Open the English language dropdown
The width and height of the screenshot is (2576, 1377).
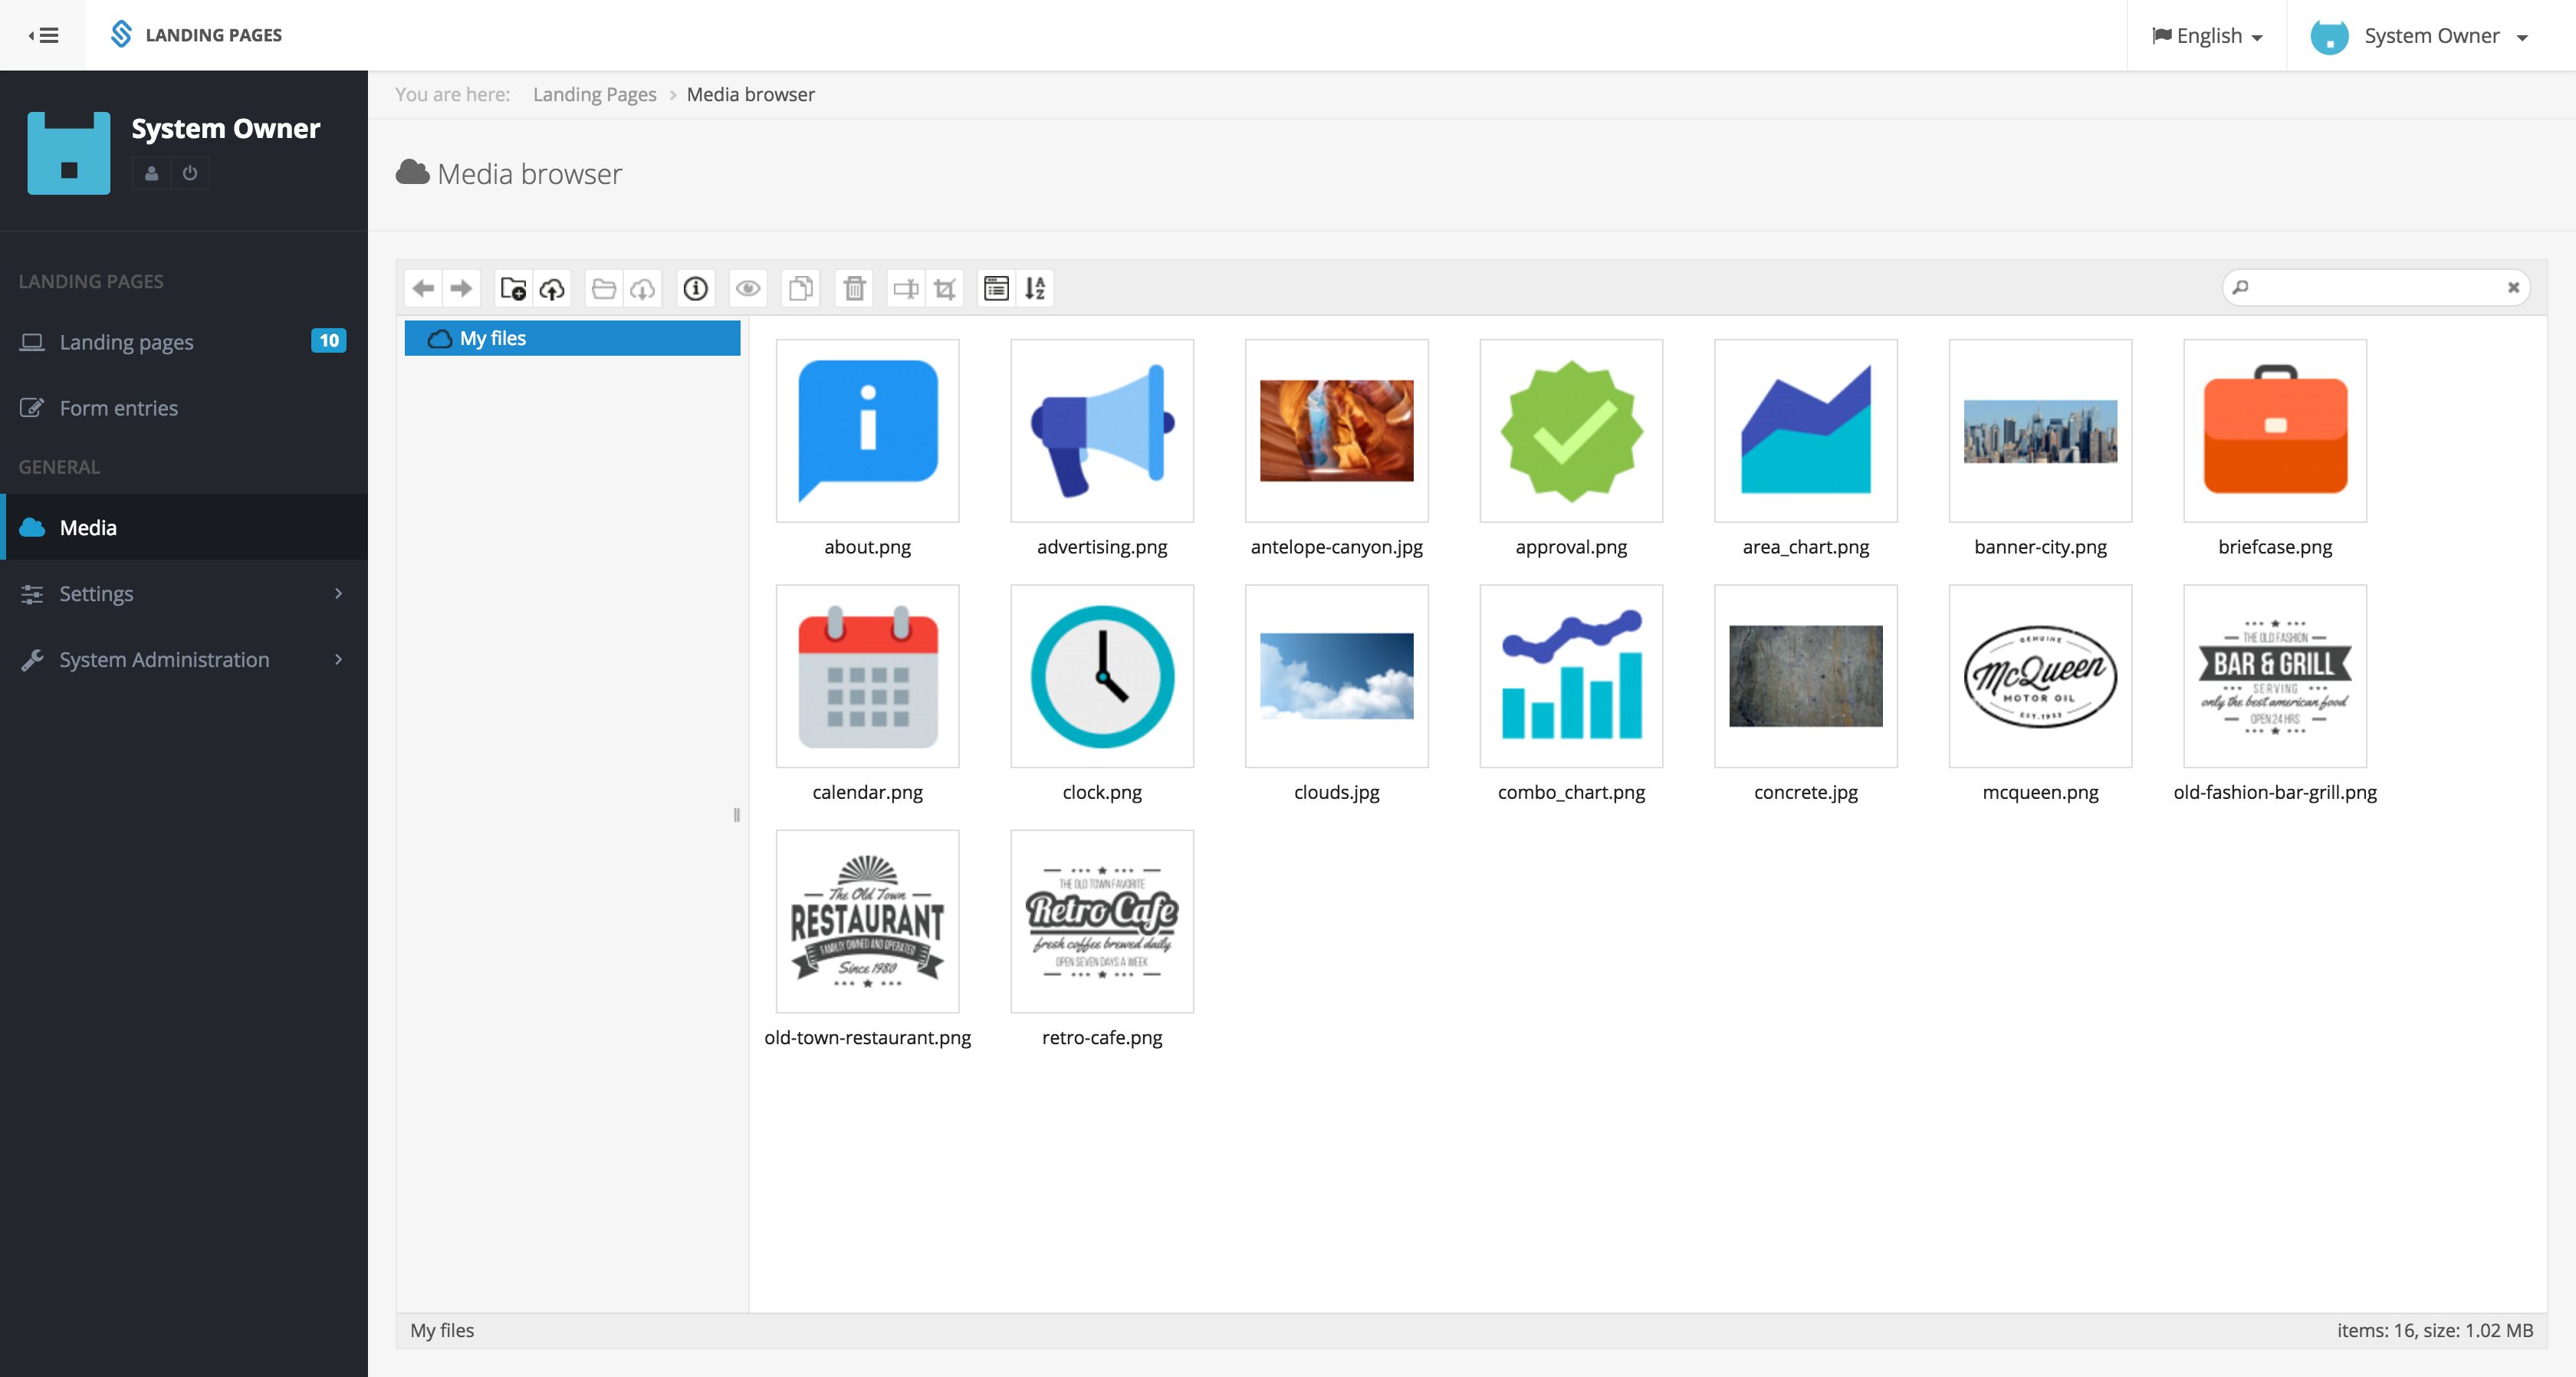pos(2207,35)
